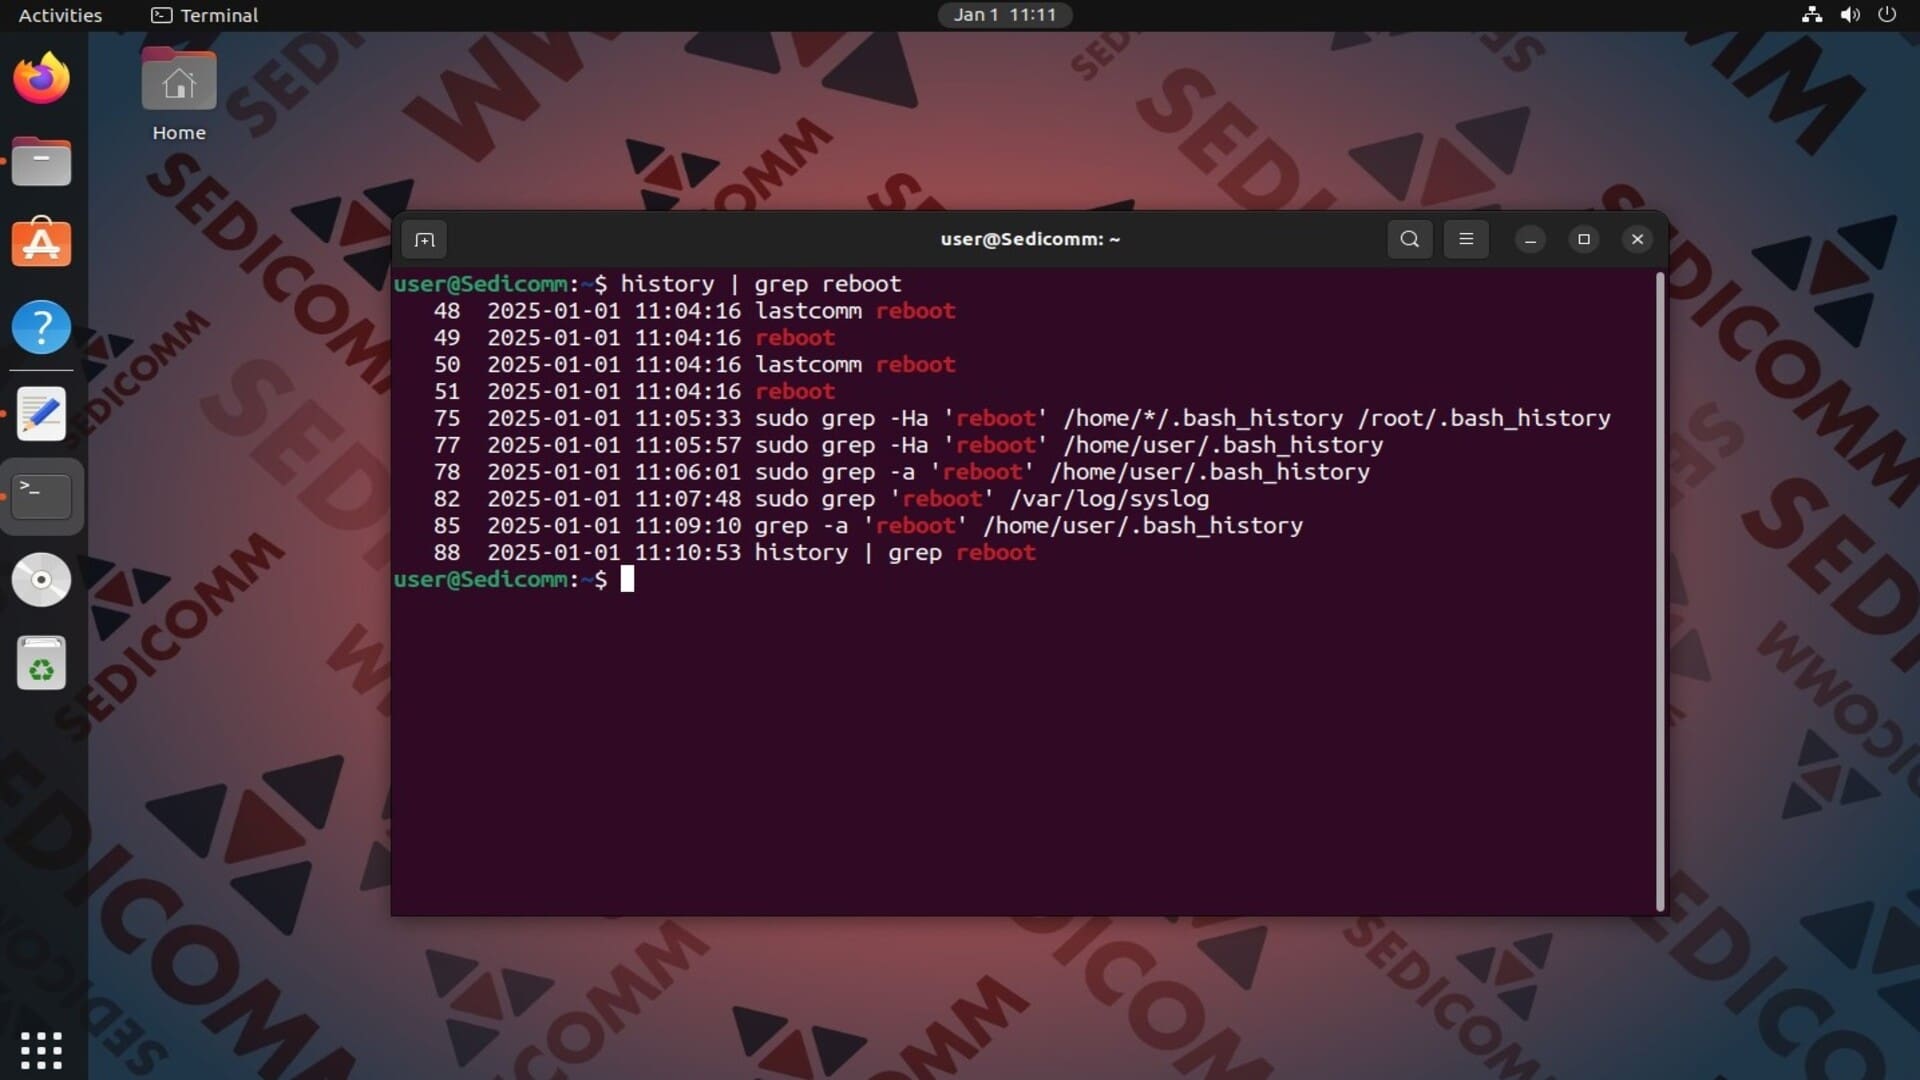Open the power system menu
This screenshot has width=1920, height=1080.
coord(1887,15)
